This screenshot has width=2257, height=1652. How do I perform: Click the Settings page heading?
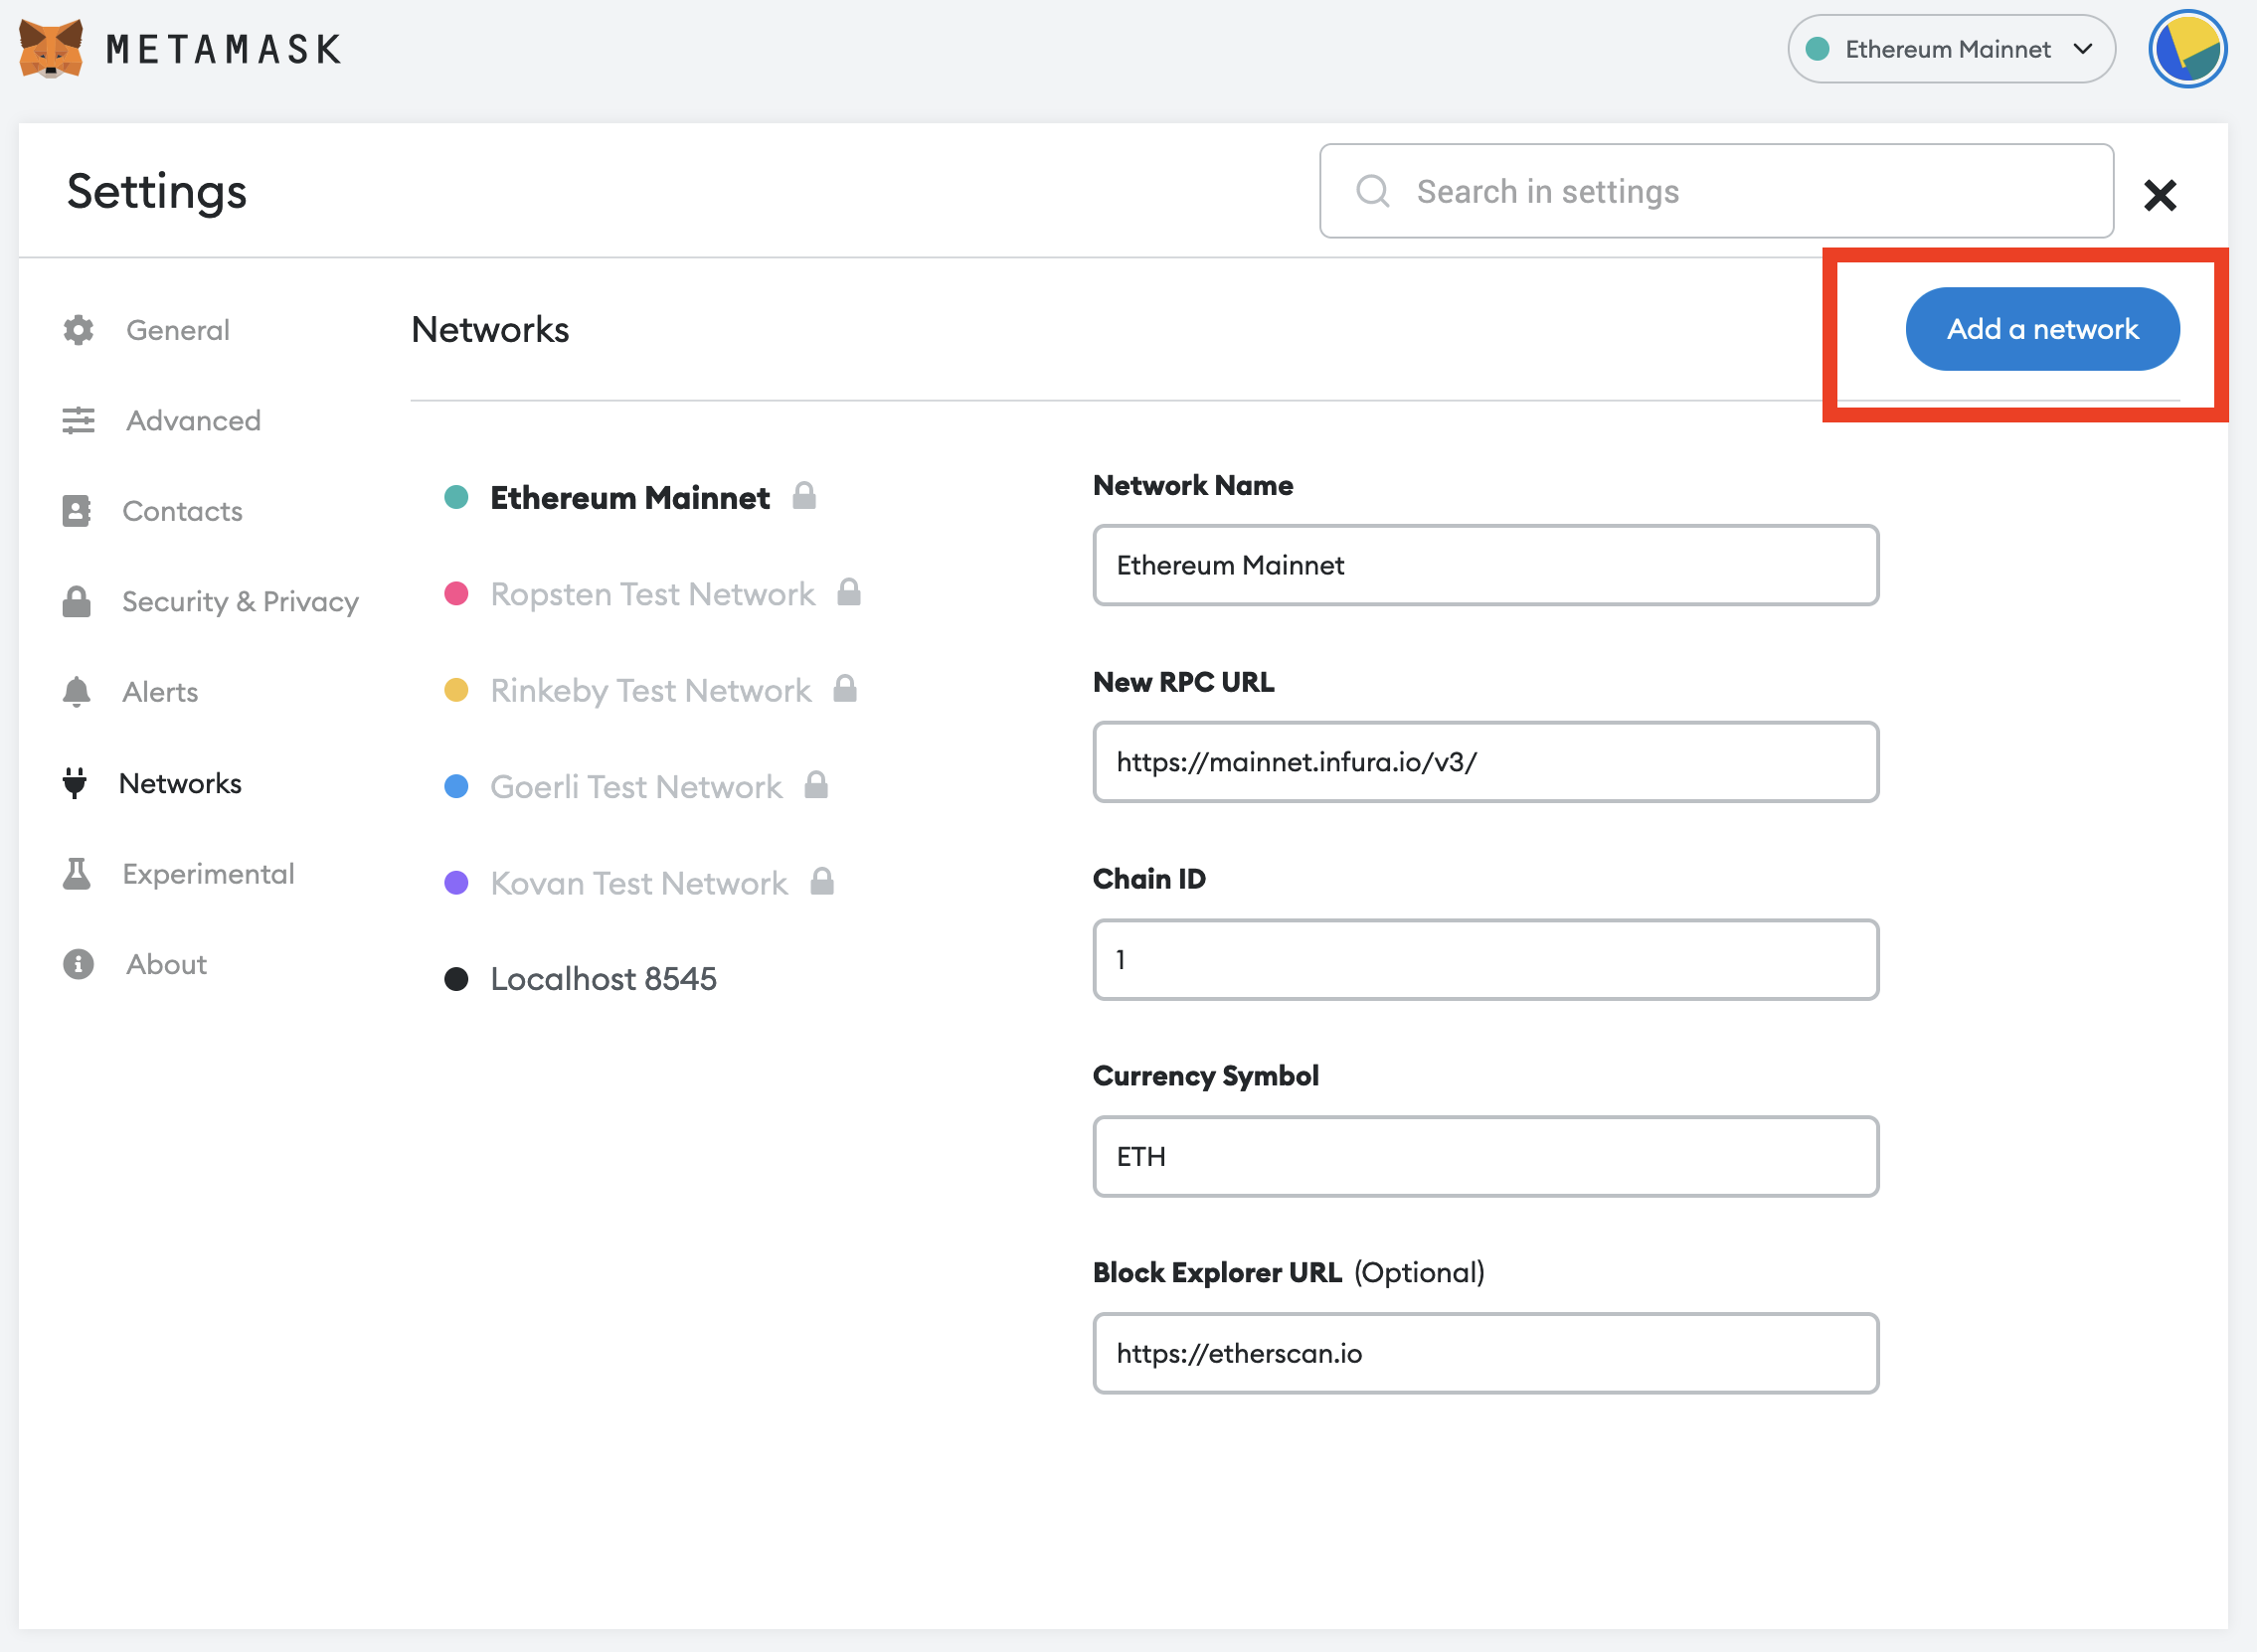(x=157, y=191)
